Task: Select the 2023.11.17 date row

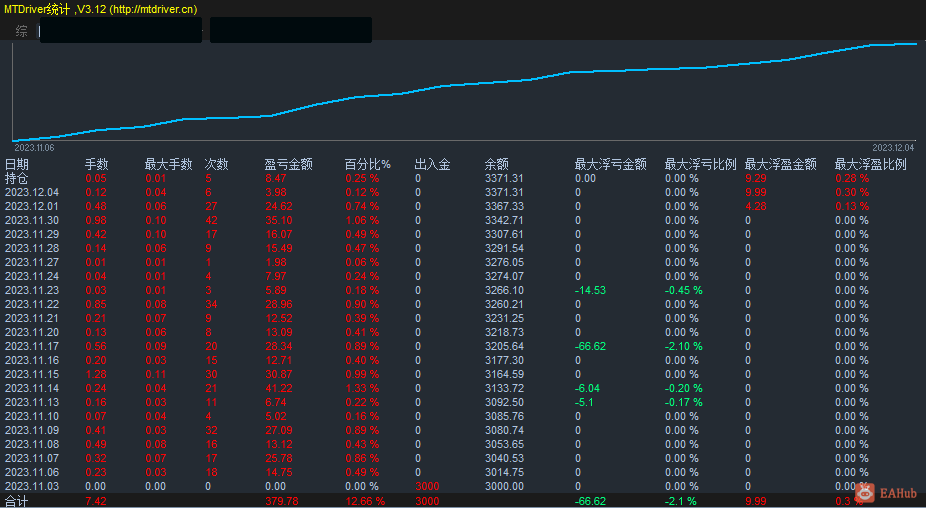Action: pyautogui.click(x=32, y=346)
